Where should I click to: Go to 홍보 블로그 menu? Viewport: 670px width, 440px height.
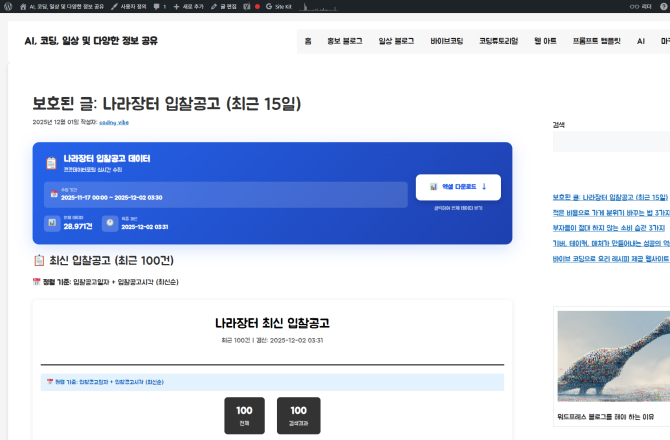(345, 42)
